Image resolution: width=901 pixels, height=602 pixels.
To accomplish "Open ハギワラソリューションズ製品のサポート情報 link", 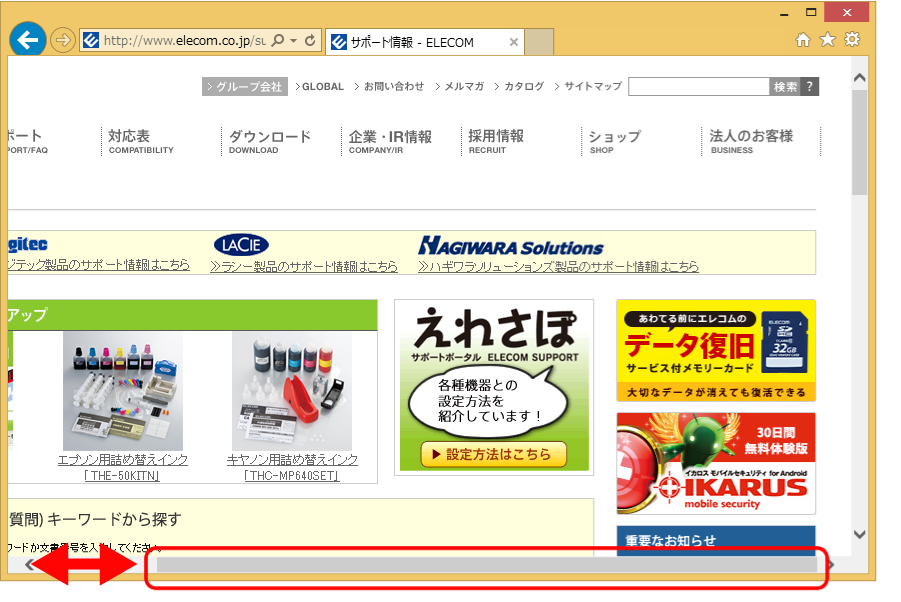I will pyautogui.click(x=559, y=267).
